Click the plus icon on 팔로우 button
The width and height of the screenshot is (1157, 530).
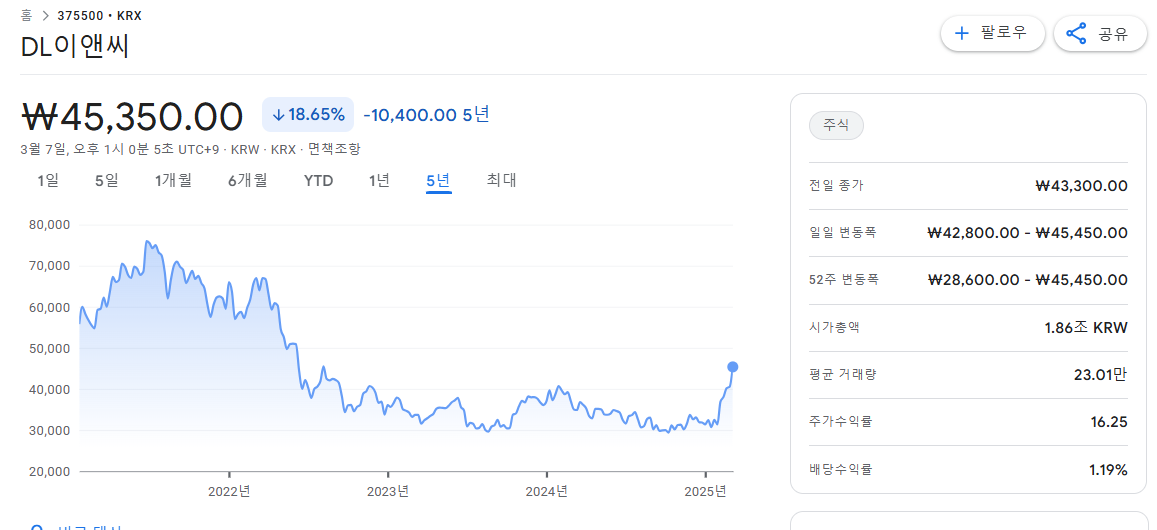coord(961,33)
